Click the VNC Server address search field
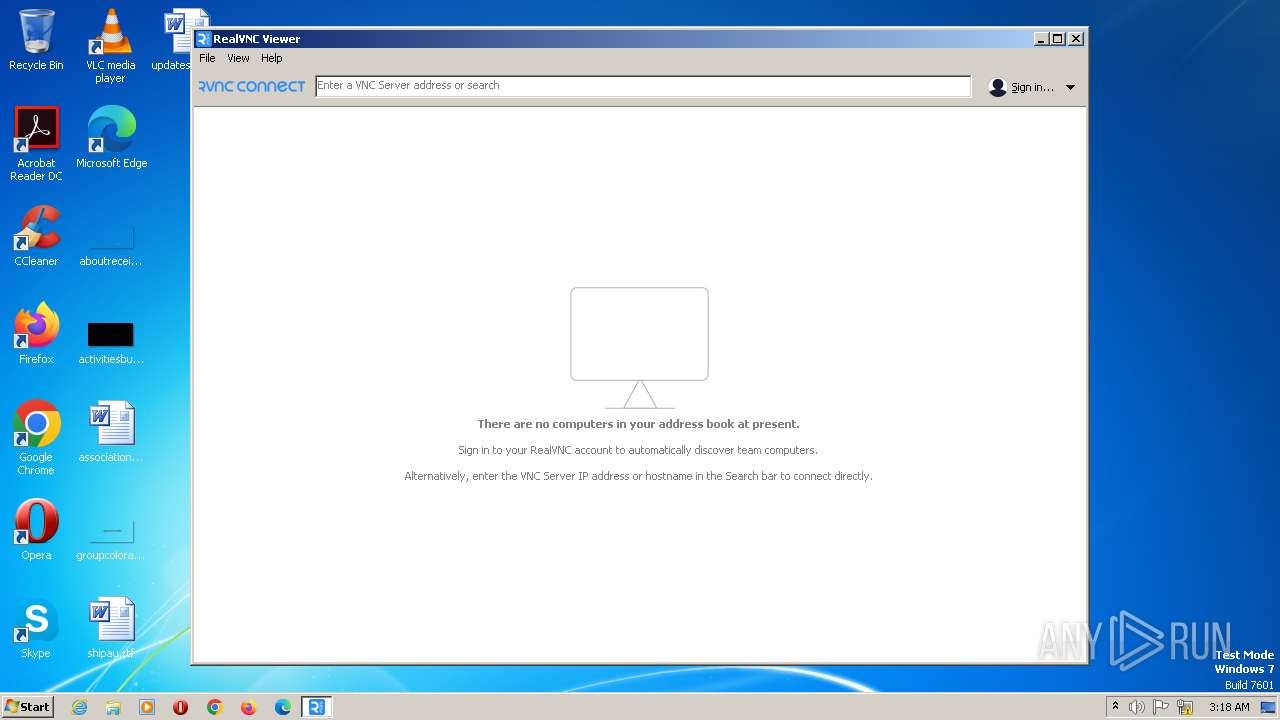Viewport: 1280px width, 720px height. click(x=643, y=86)
